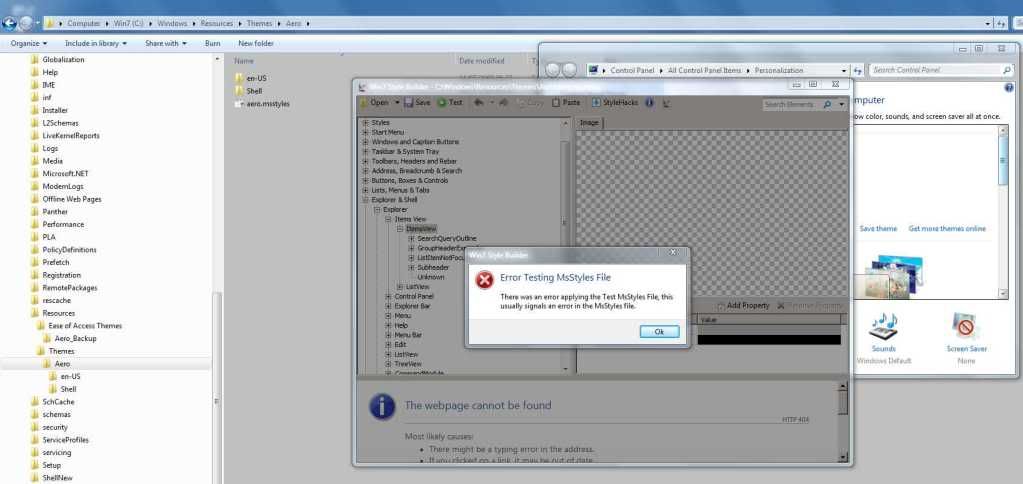
Task: Click the Themes breadcrumb in address bar
Action: 259,23
